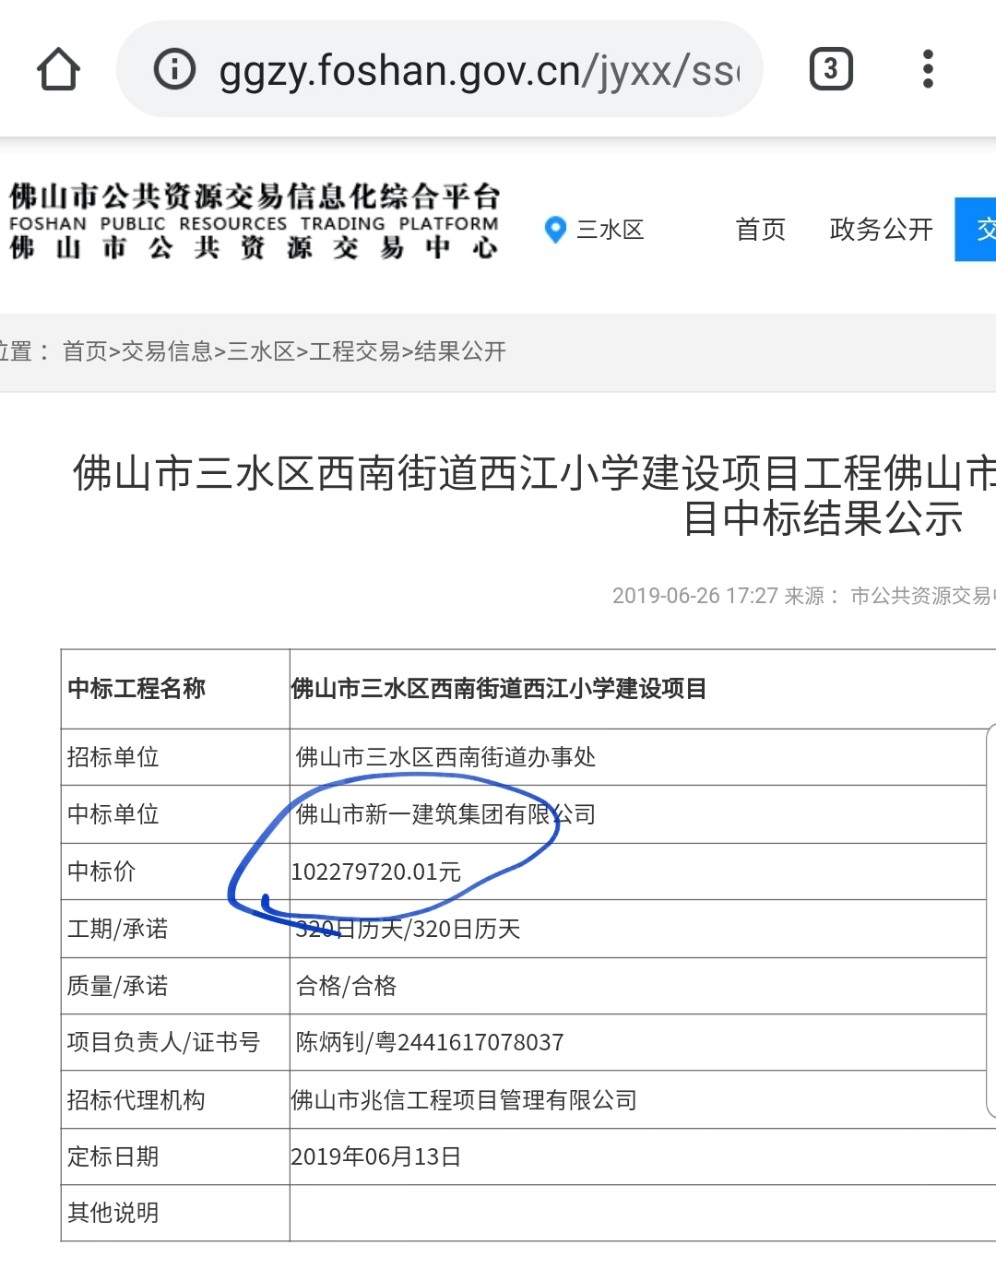Open site info icon in address bar
The width and height of the screenshot is (996, 1280).
(x=174, y=70)
